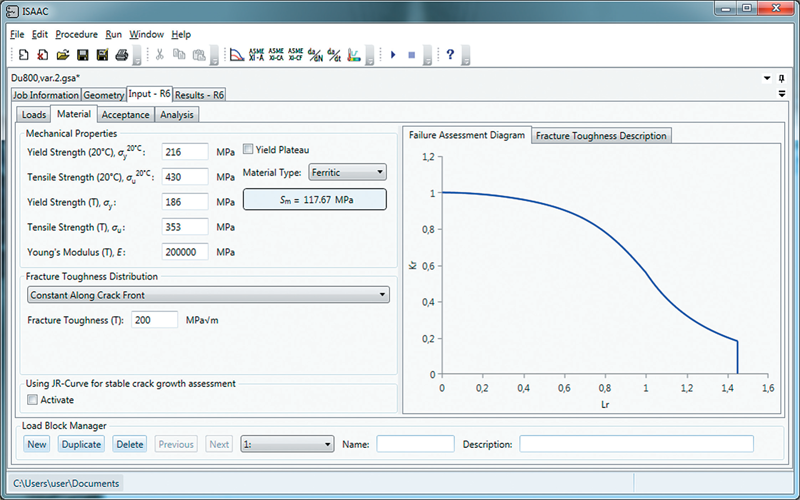Click the Open folder toolbar icon
Image resolution: width=800 pixels, height=500 pixels.
(x=62, y=54)
